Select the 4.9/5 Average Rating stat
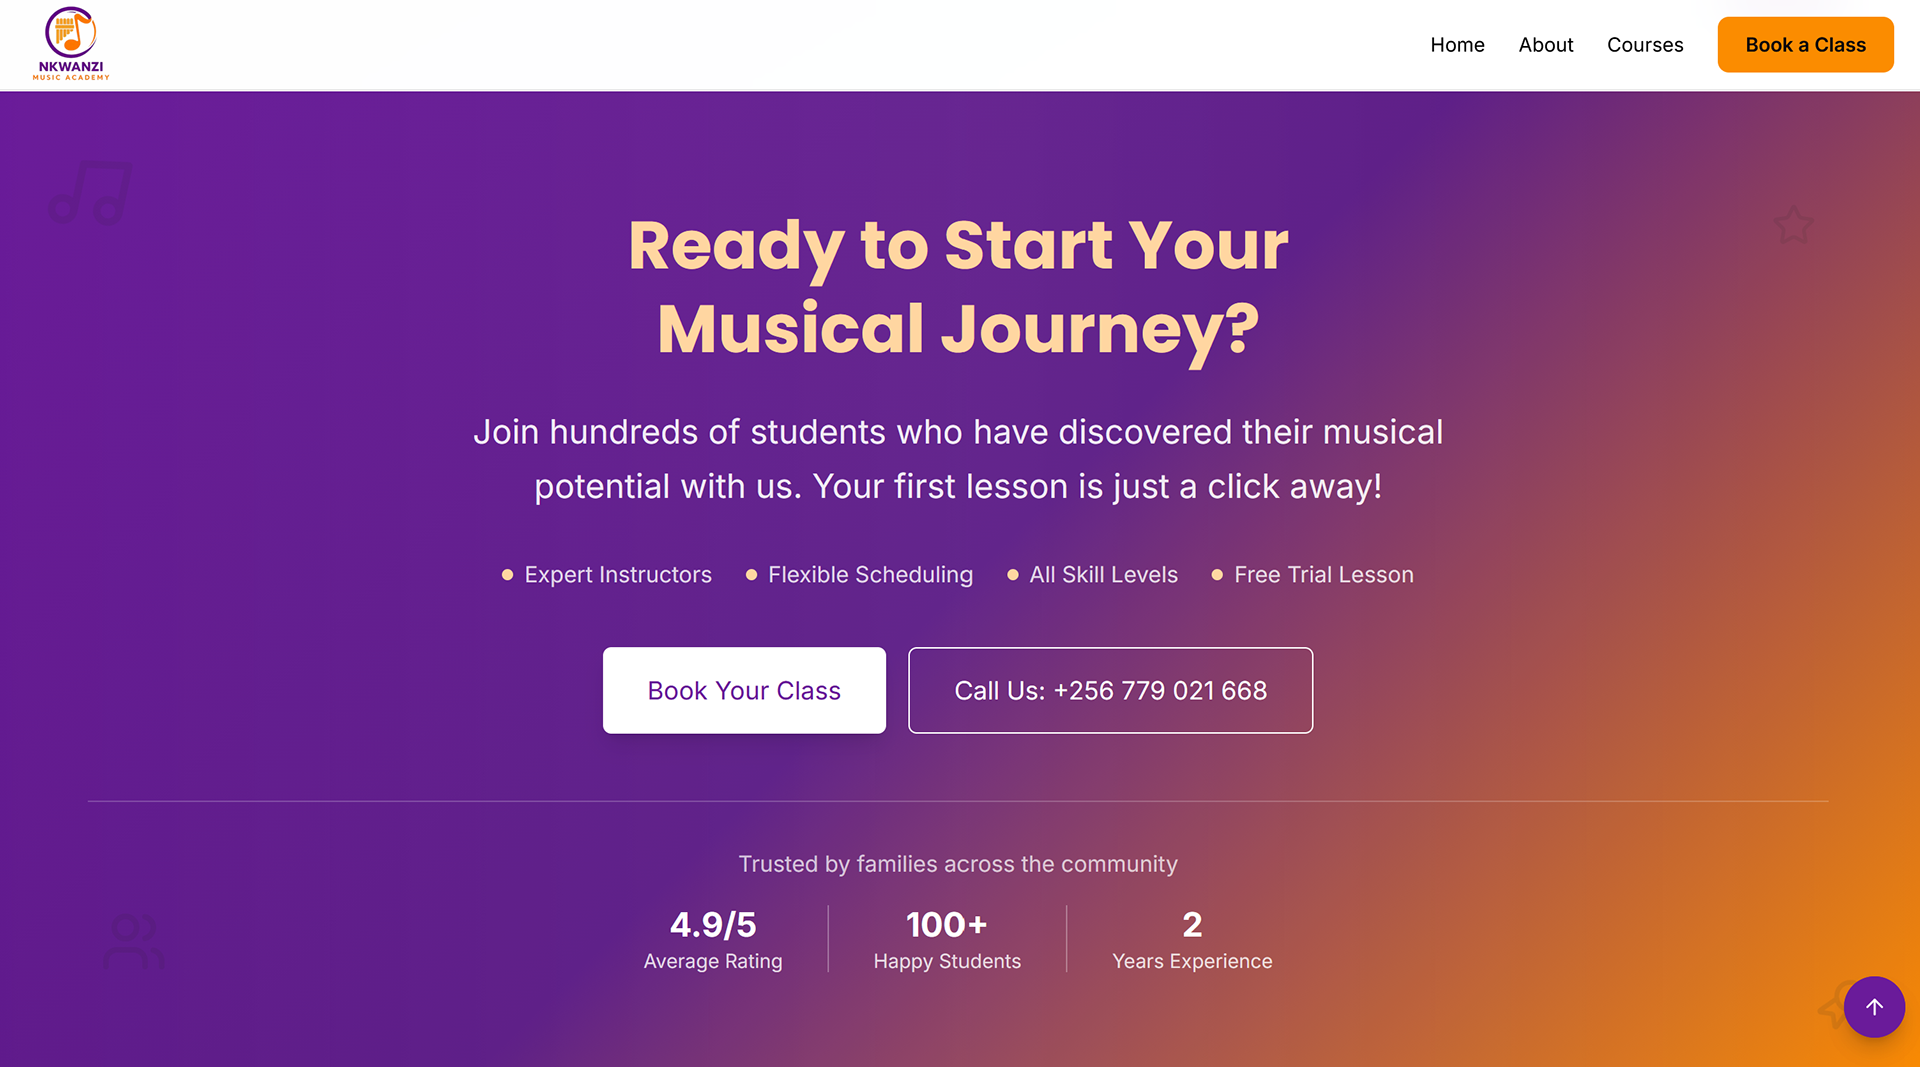Screen dimensions: 1920x1067 [x=713, y=939]
